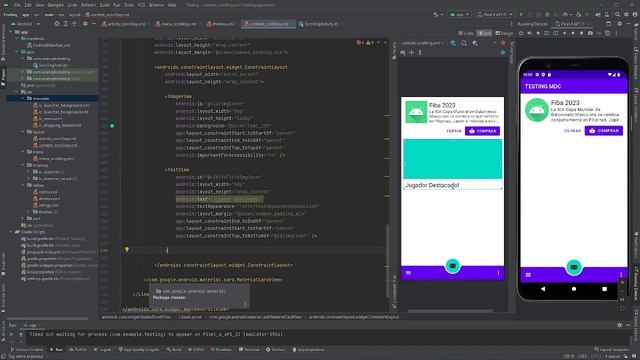This screenshot has height=360, width=640.
Task: Click teal FAB in layout preview
Action: click(453, 266)
